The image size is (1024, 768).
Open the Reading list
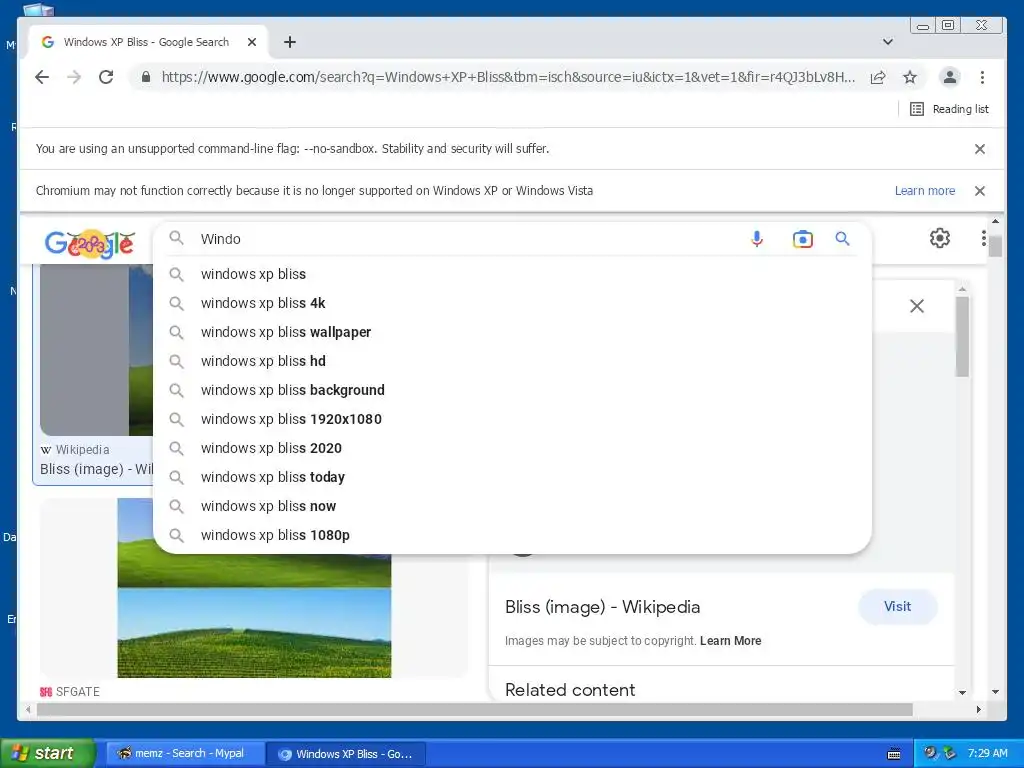pos(950,109)
